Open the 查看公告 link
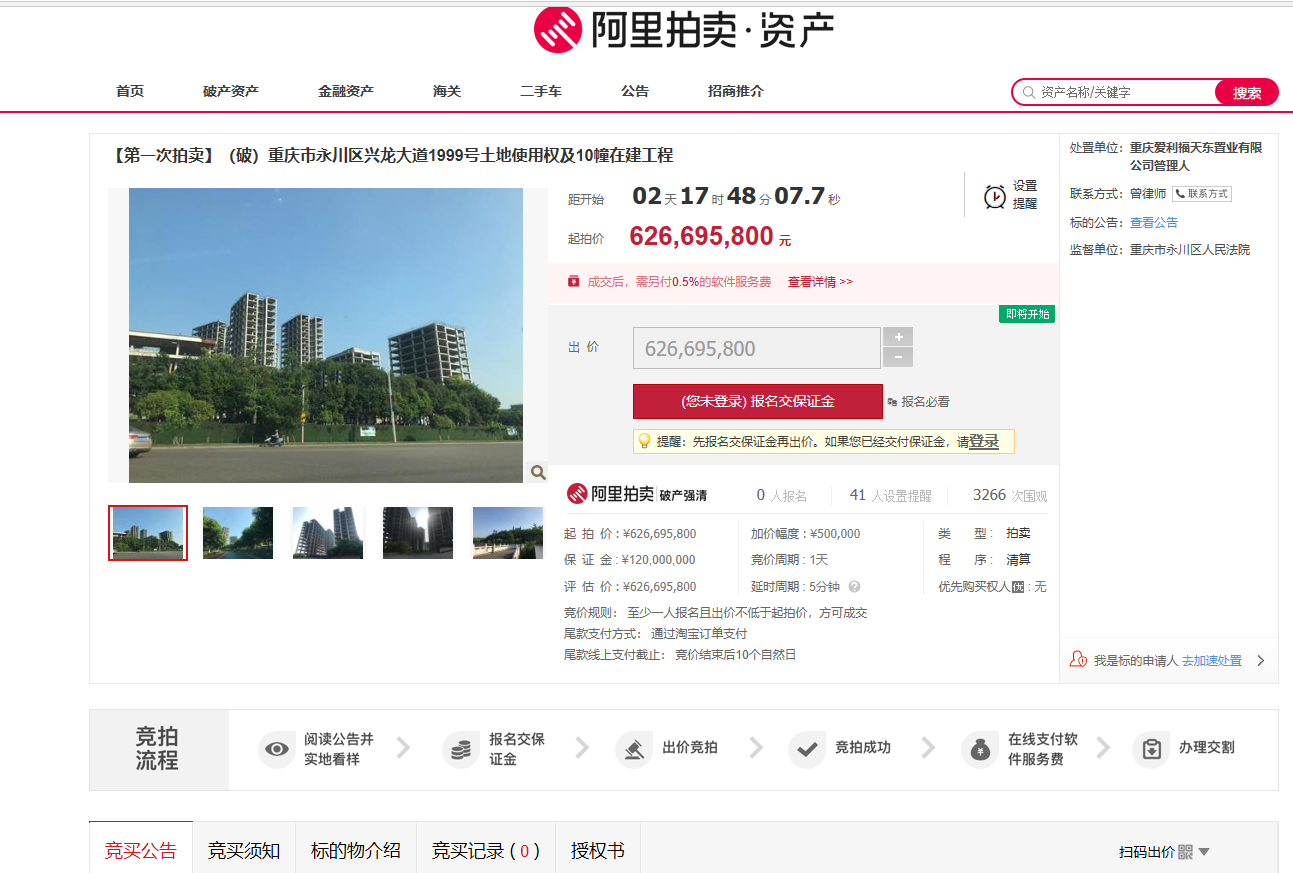This screenshot has height=873, width=1293. [1154, 222]
